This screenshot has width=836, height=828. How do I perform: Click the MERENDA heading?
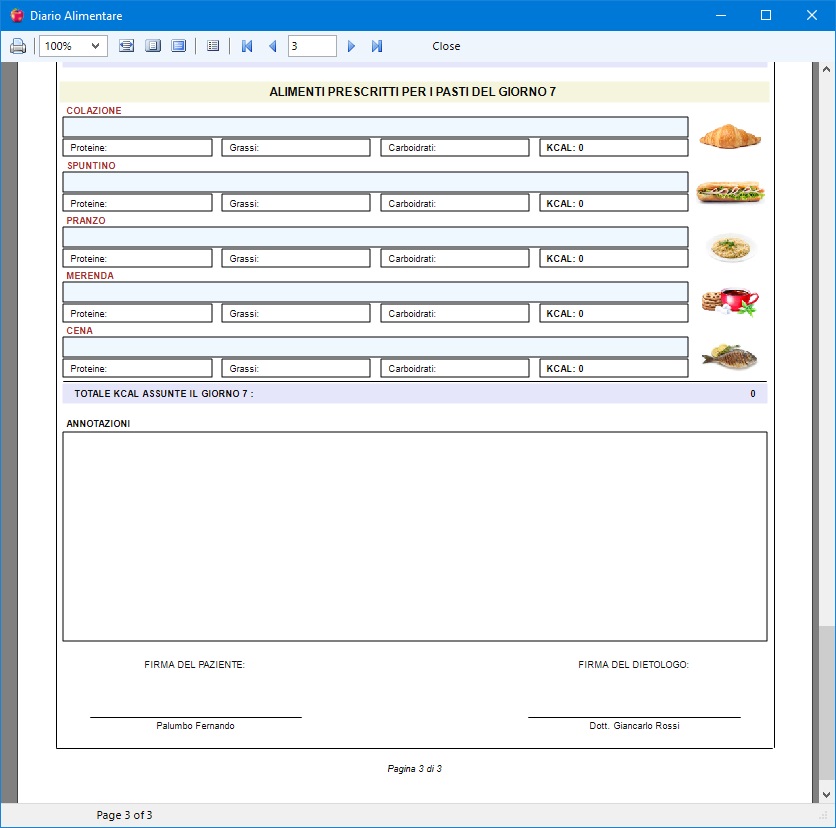pos(90,276)
